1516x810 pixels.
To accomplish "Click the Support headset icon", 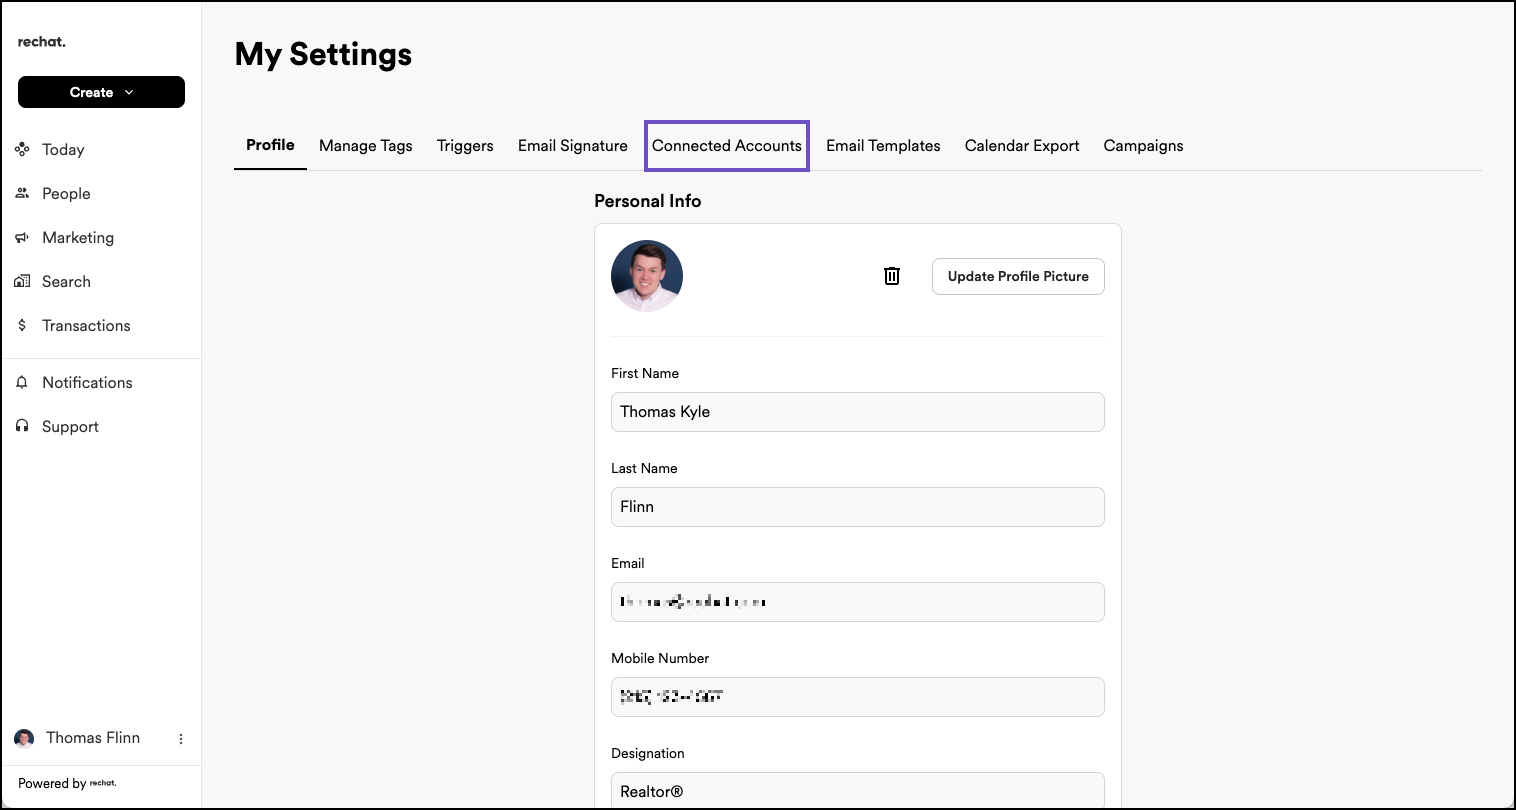I will tap(22, 427).
